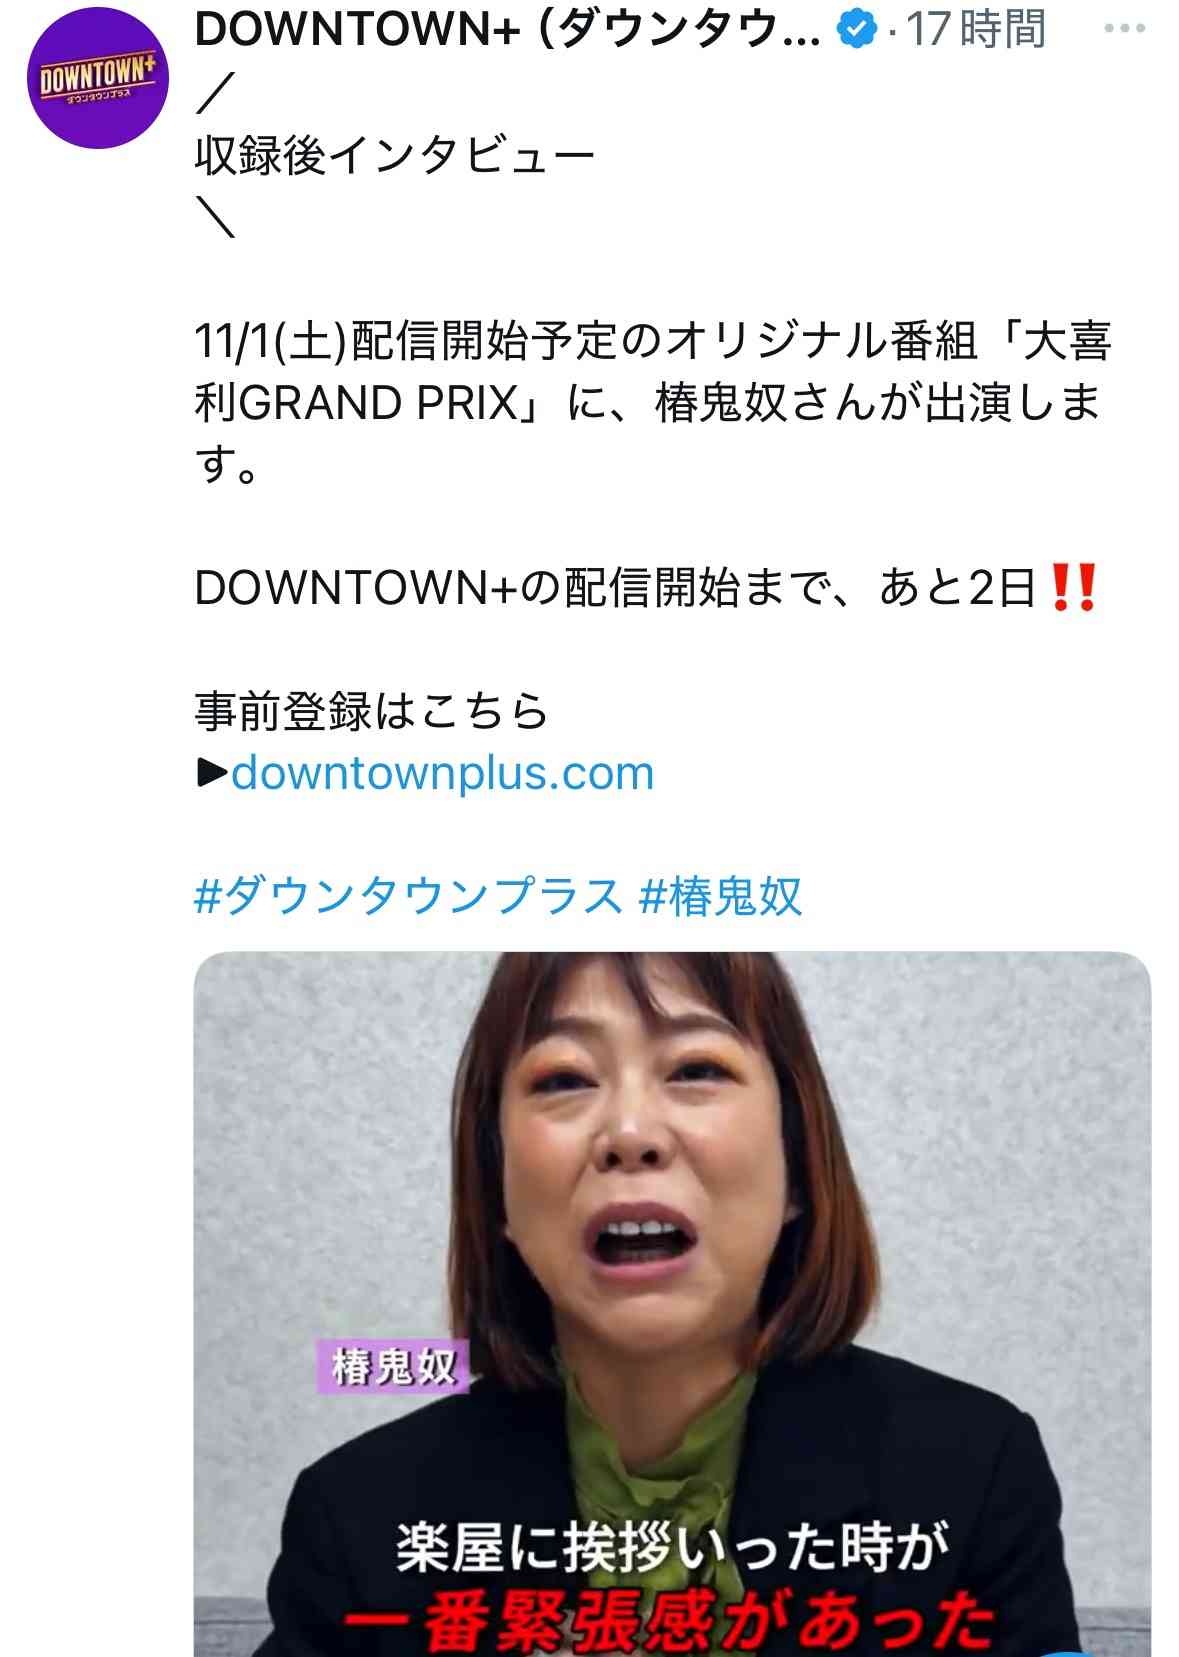Screen dimensions: 1179x1657
Task: Click the 事前登録はこちら text
Action: (x=372, y=711)
